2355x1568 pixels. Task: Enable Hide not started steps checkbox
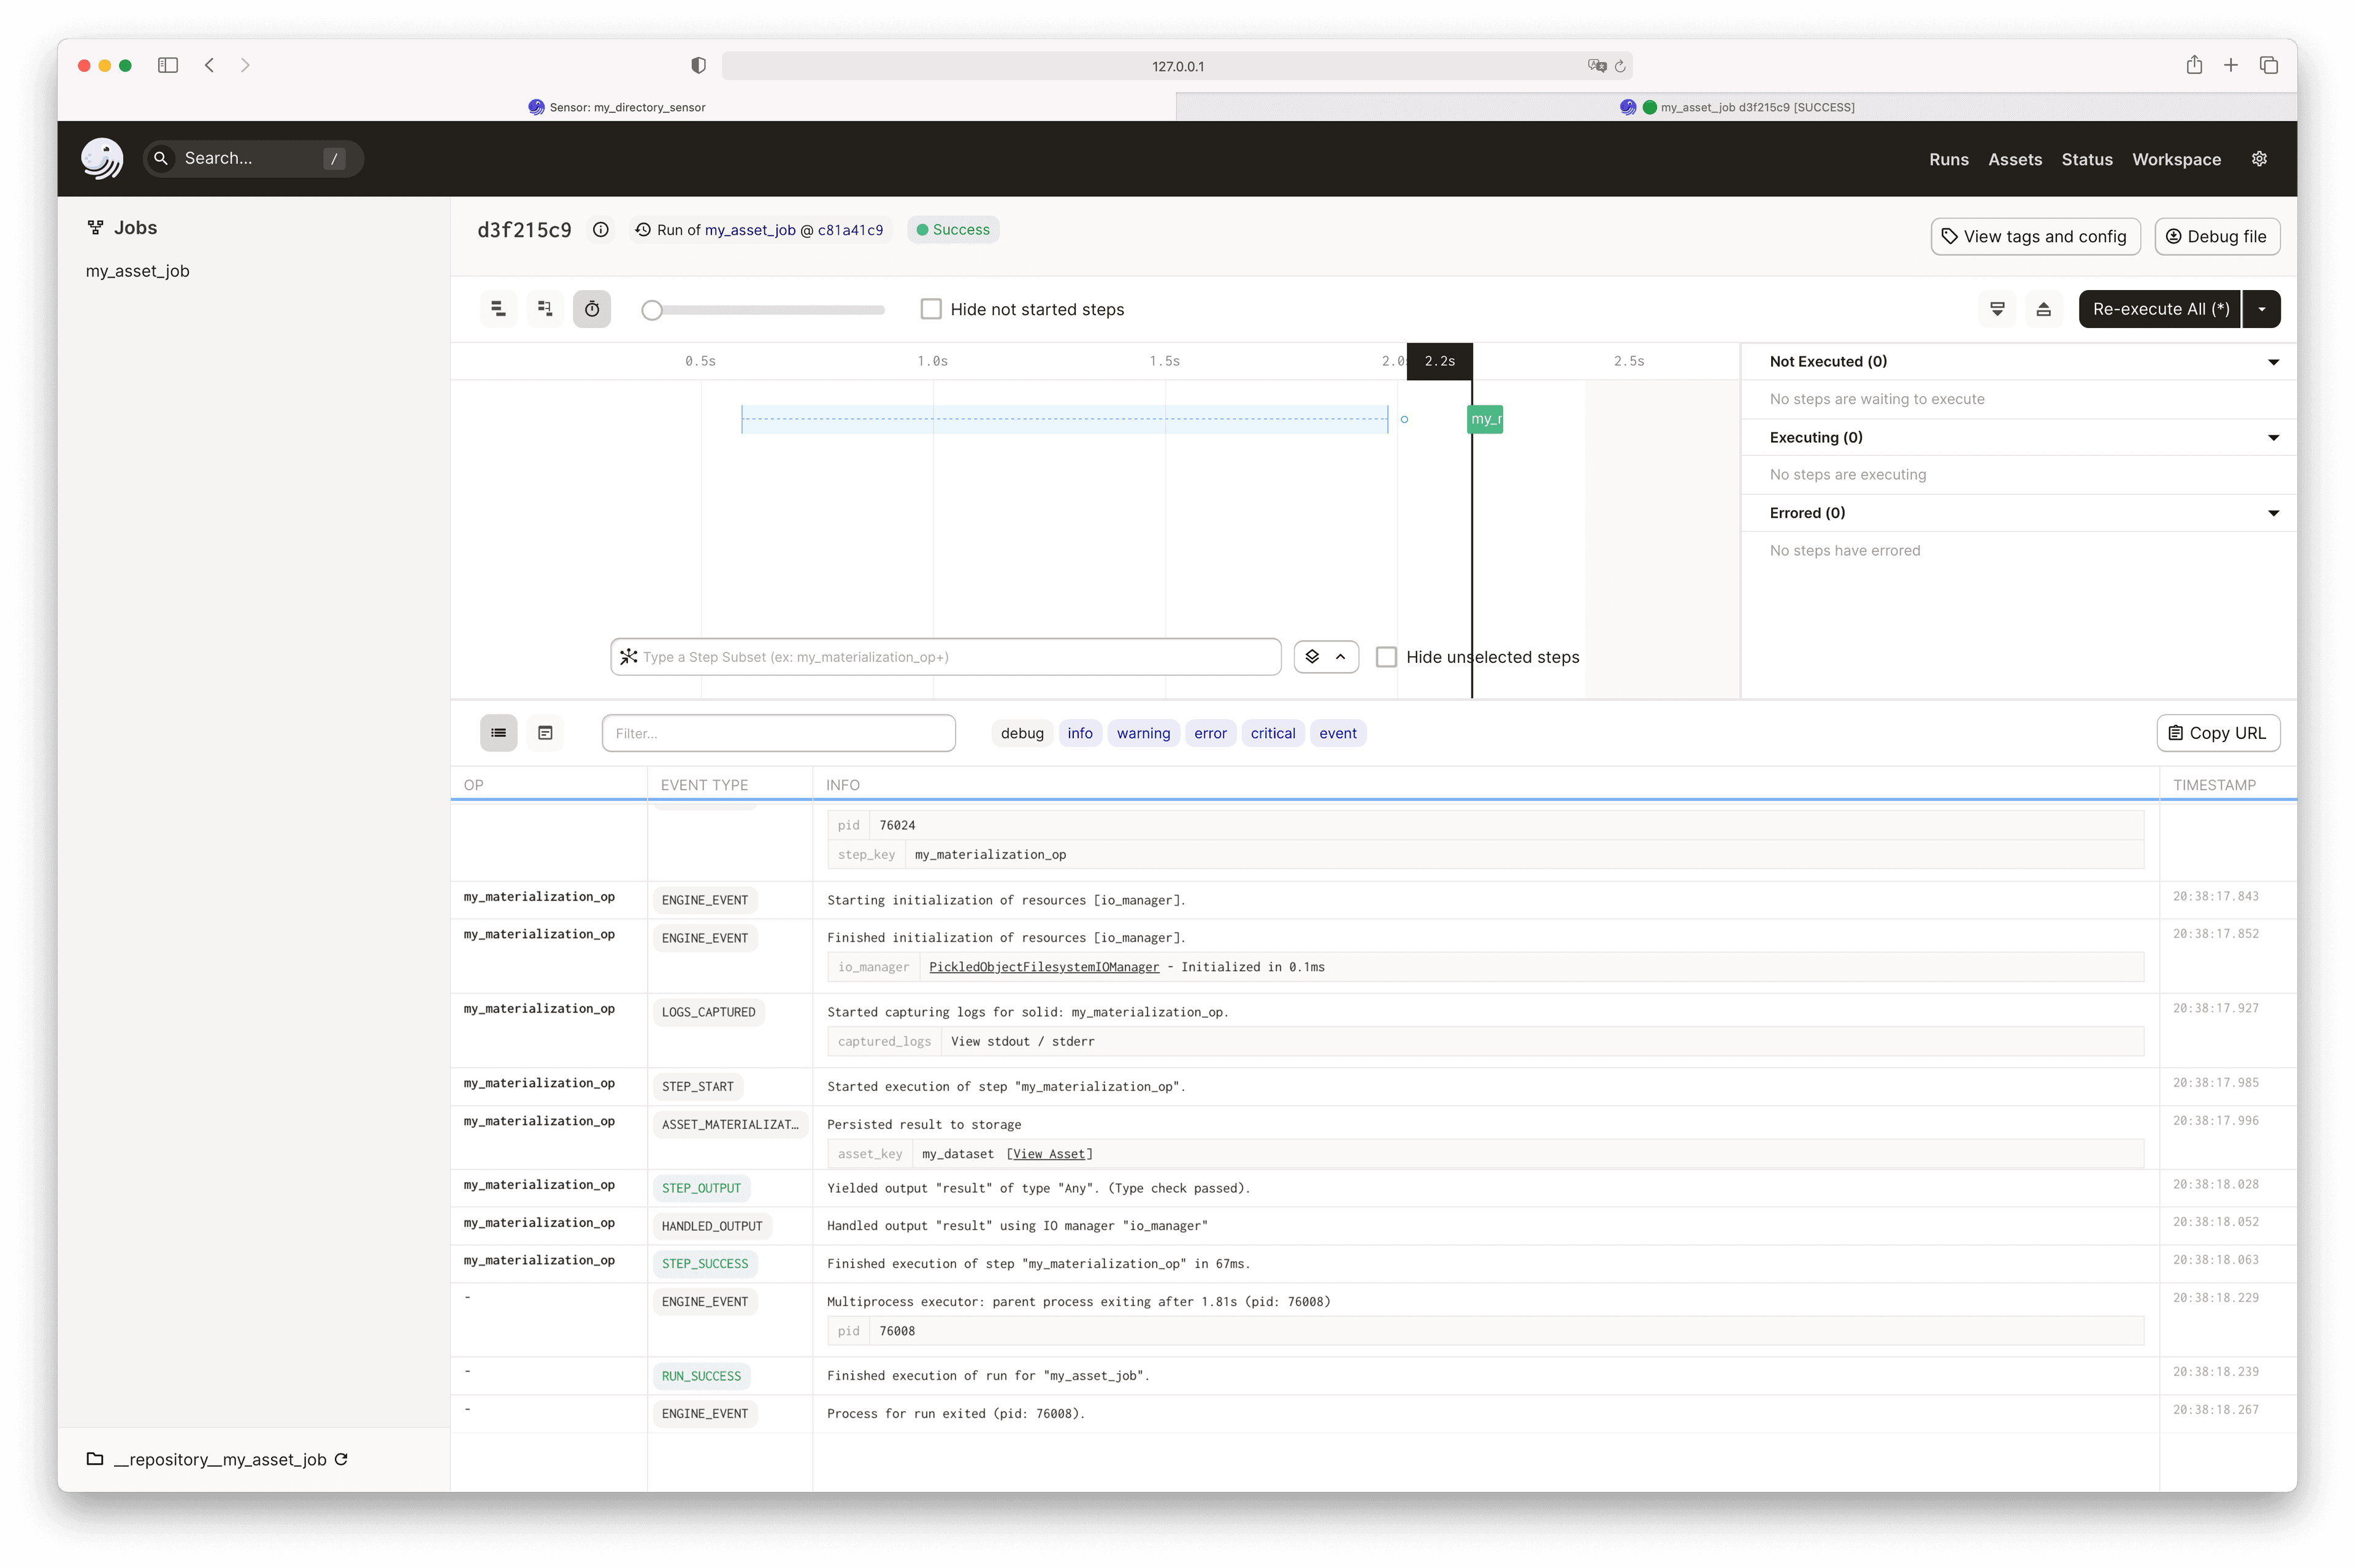point(931,309)
